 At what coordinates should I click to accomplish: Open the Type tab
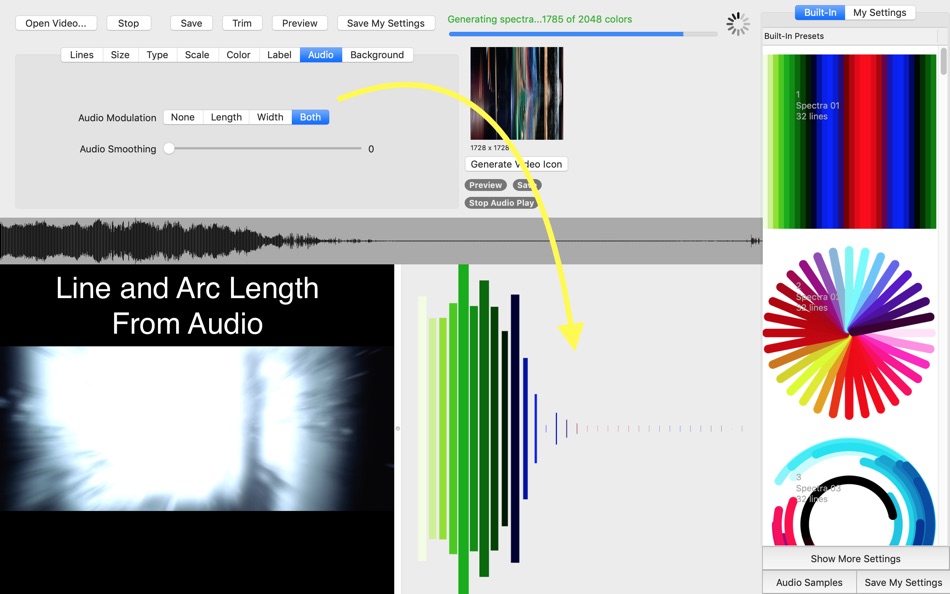158,55
